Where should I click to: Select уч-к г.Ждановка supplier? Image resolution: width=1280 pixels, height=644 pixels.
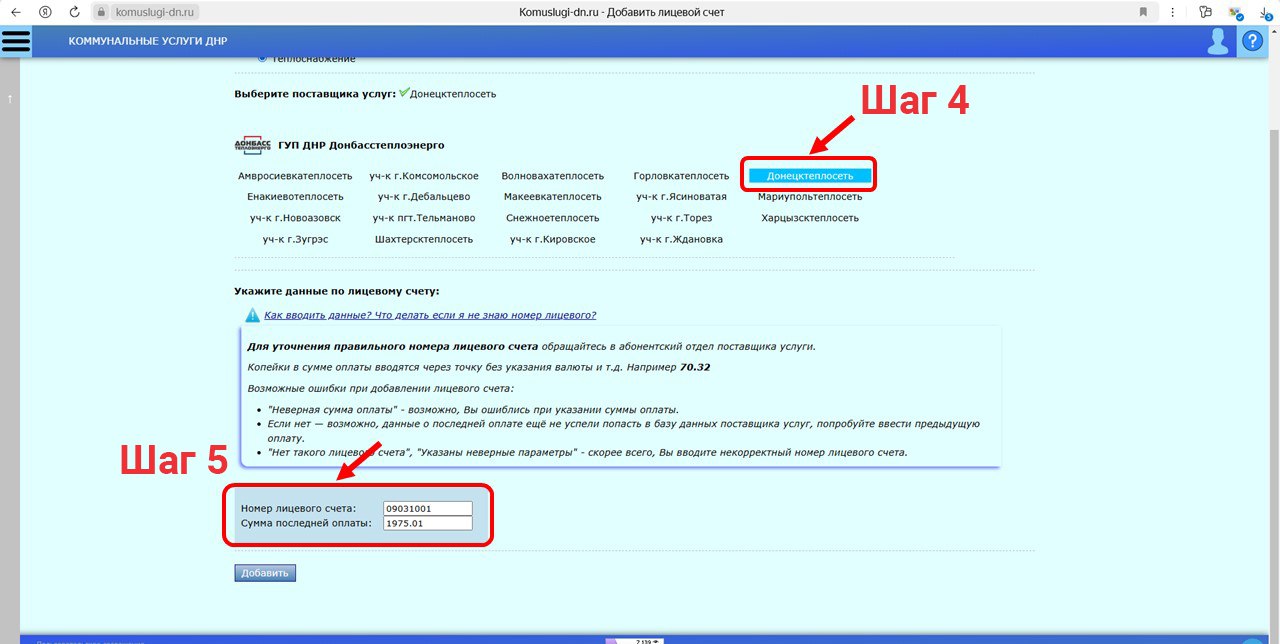681,240
